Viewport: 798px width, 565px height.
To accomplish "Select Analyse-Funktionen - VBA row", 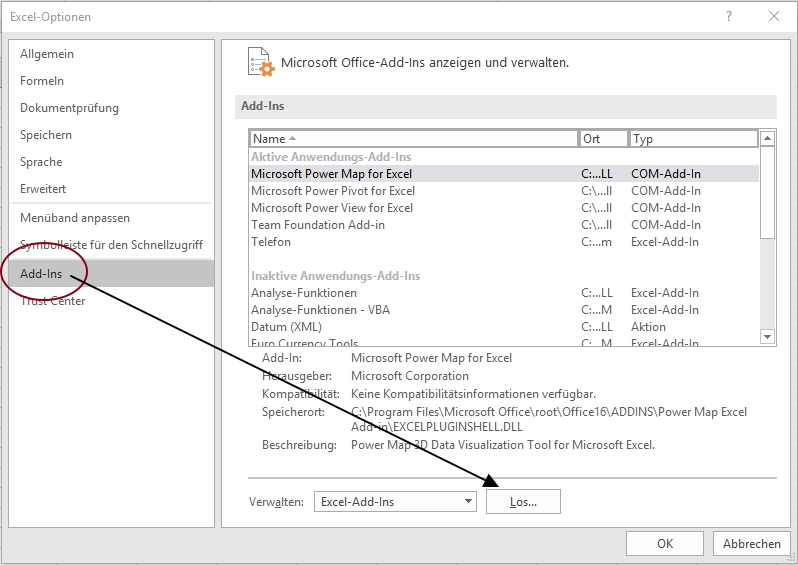I will [x=504, y=310].
